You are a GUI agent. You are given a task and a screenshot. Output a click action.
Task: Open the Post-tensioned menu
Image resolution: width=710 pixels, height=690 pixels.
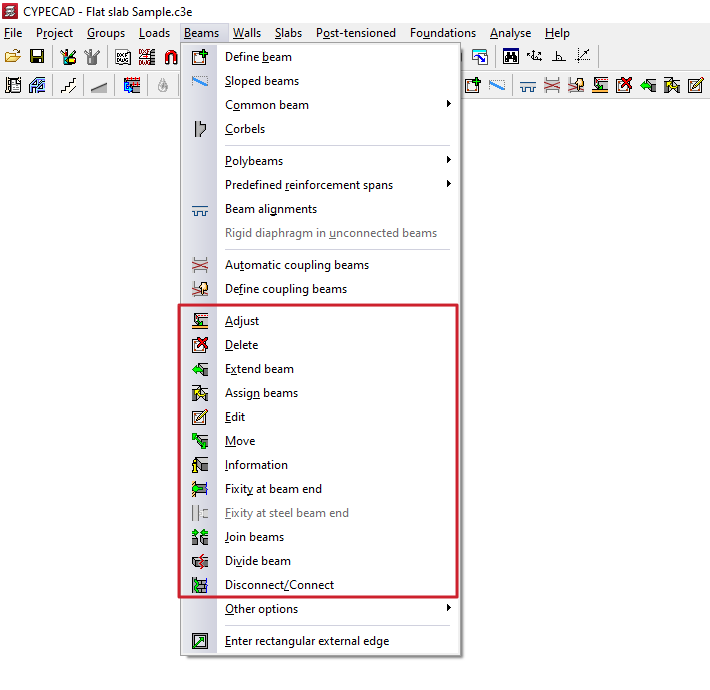pyautogui.click(x=356, y=33)
